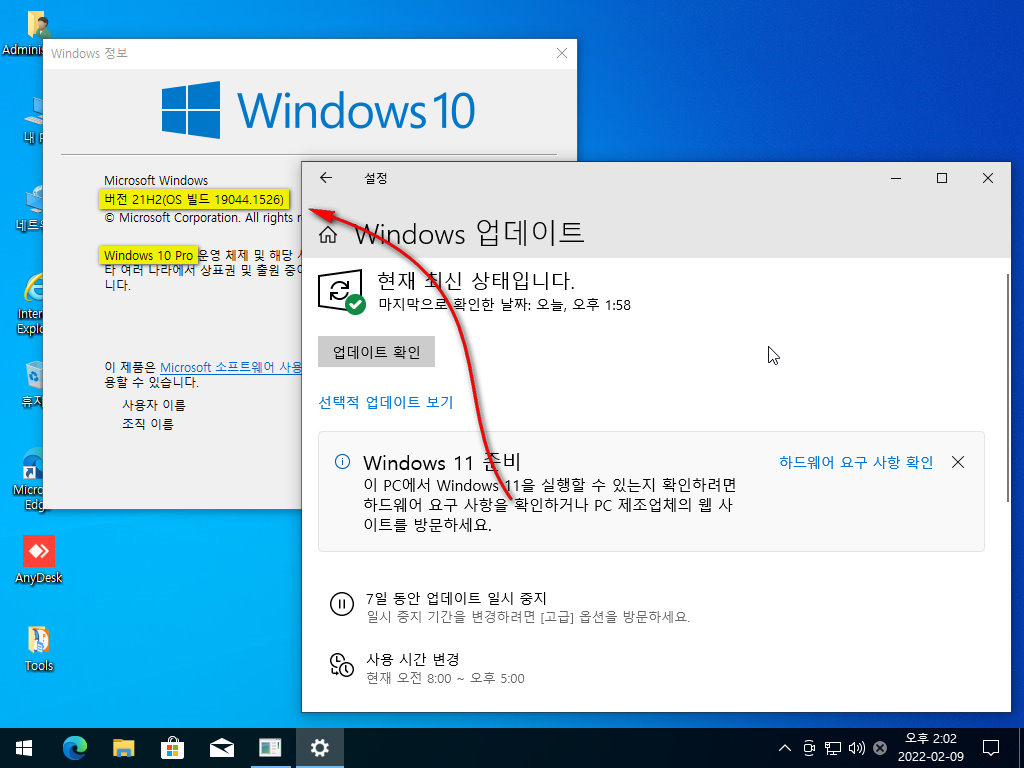1024x768 pixels.
Task: Click the Windows 업데이트 heading
Action: click(469, 233)
